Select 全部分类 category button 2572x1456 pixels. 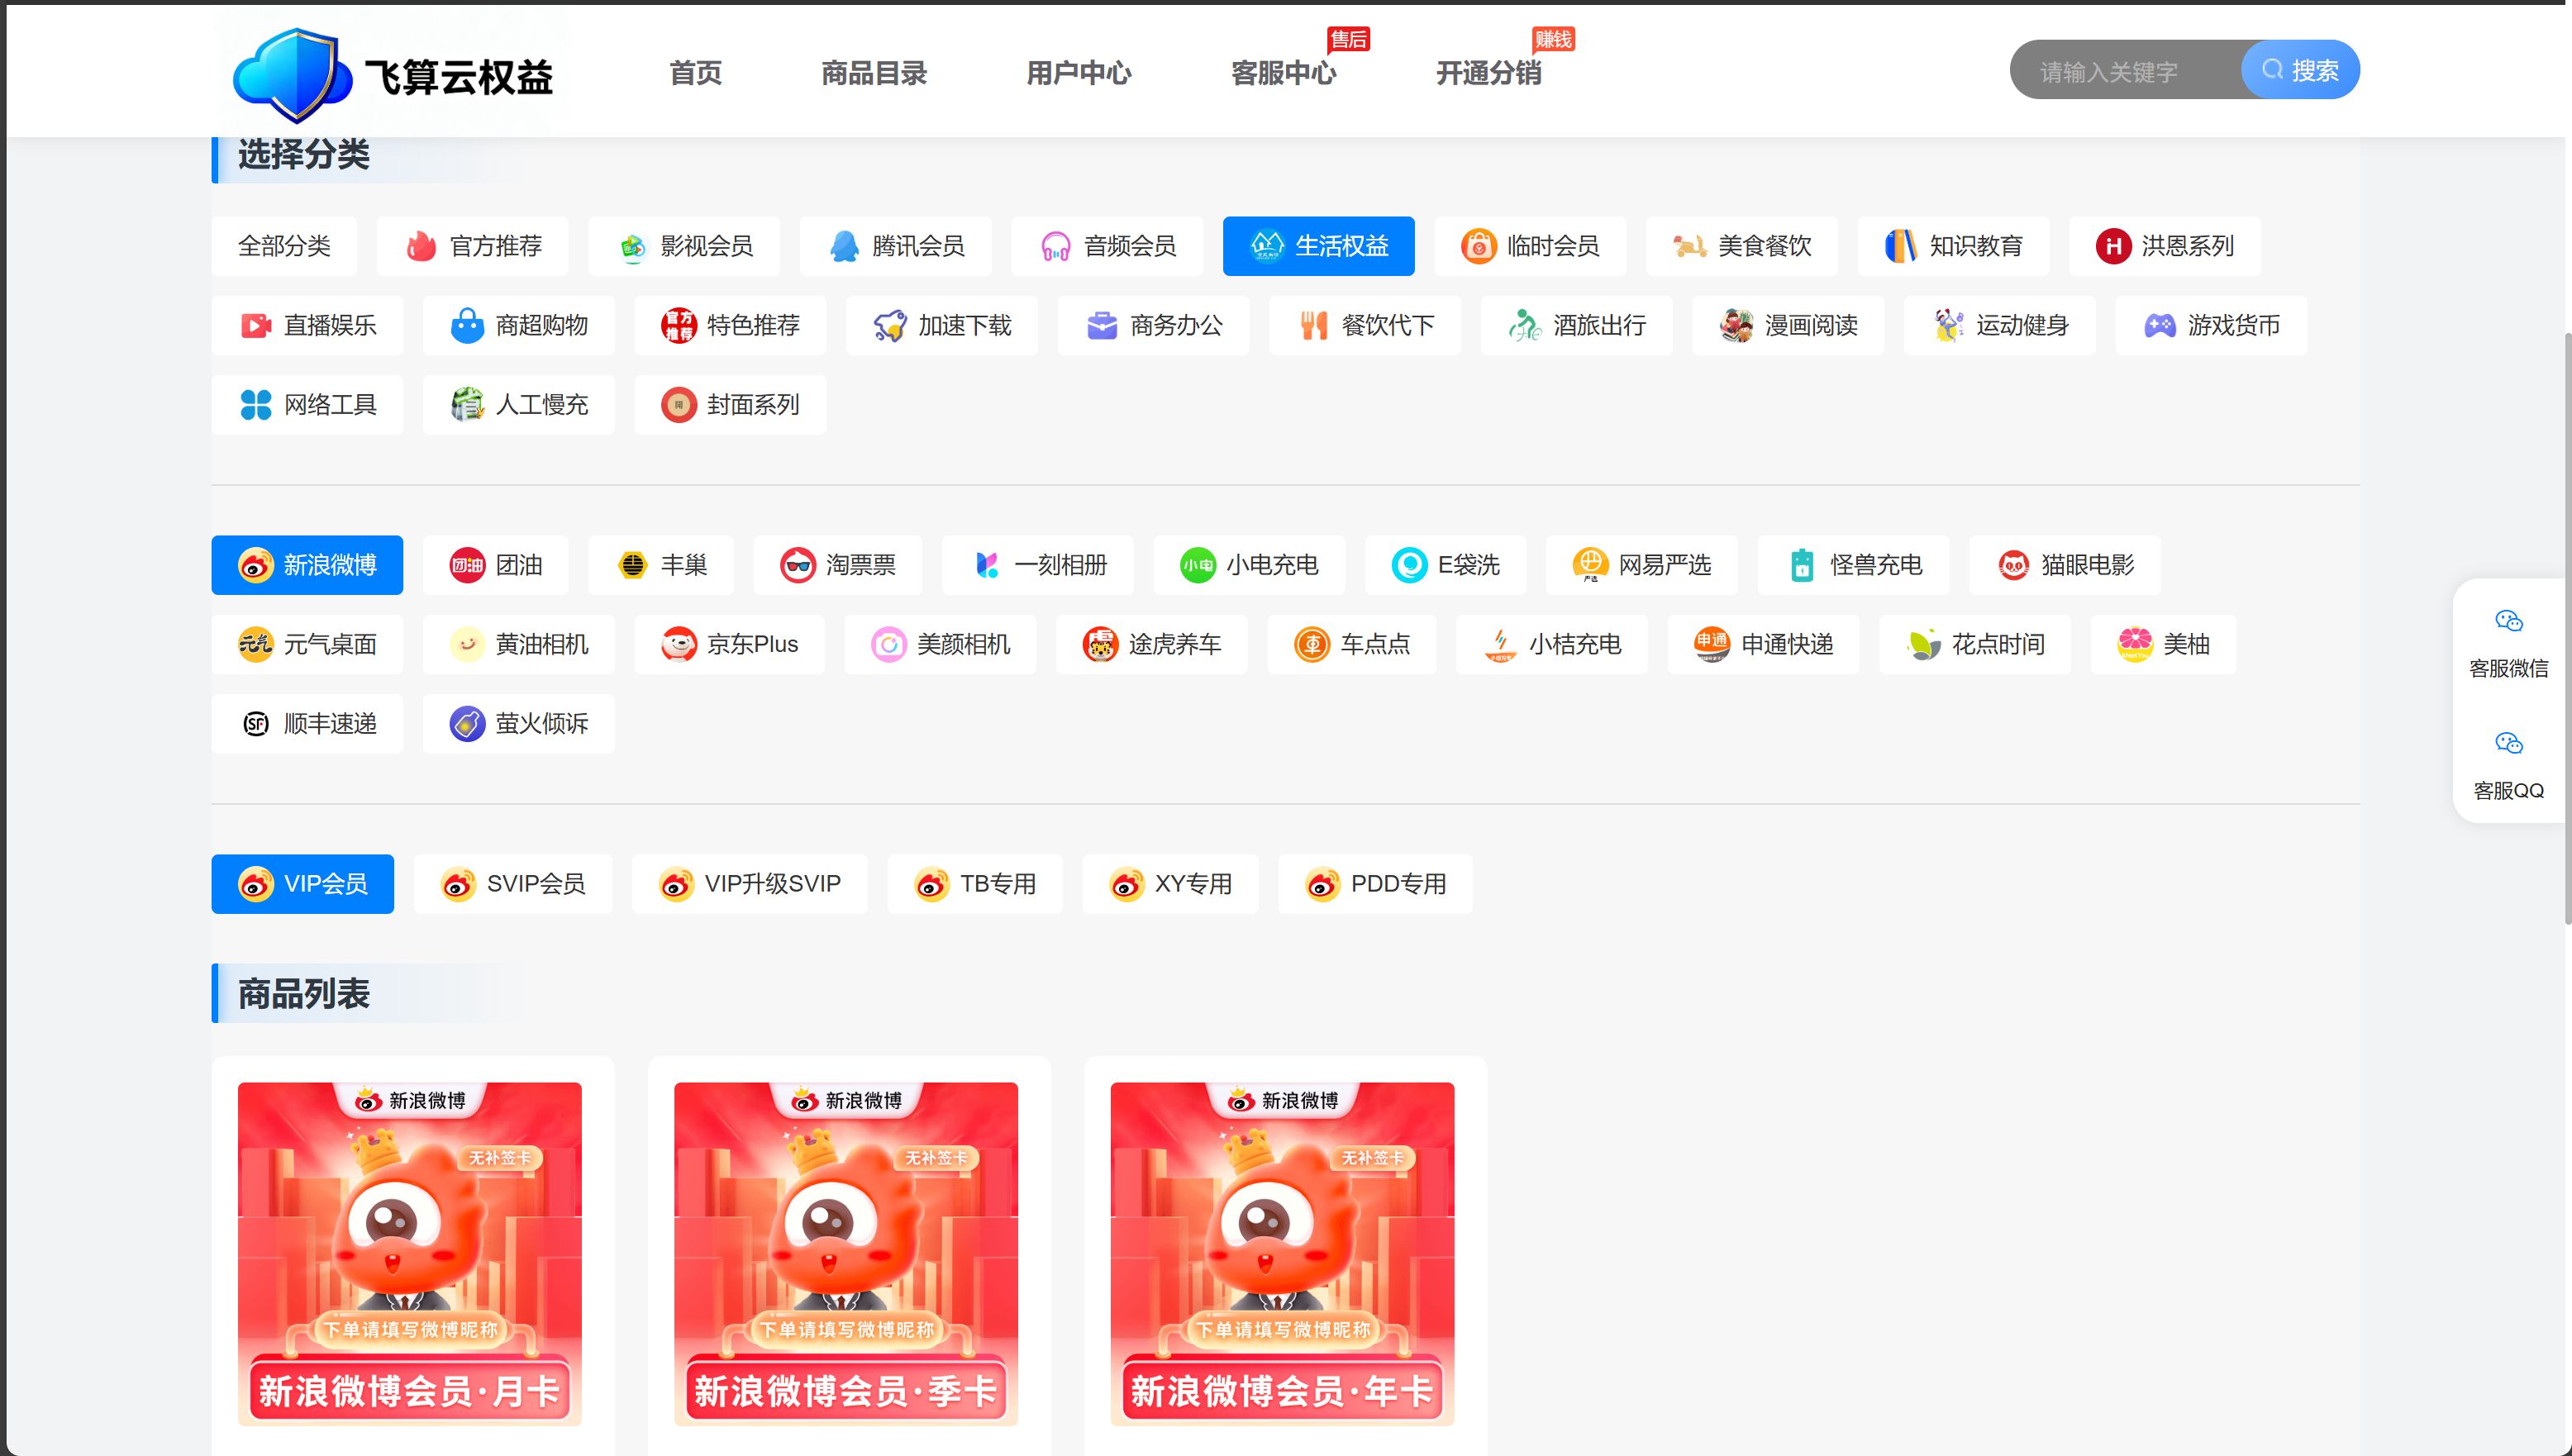click(284, 246)
